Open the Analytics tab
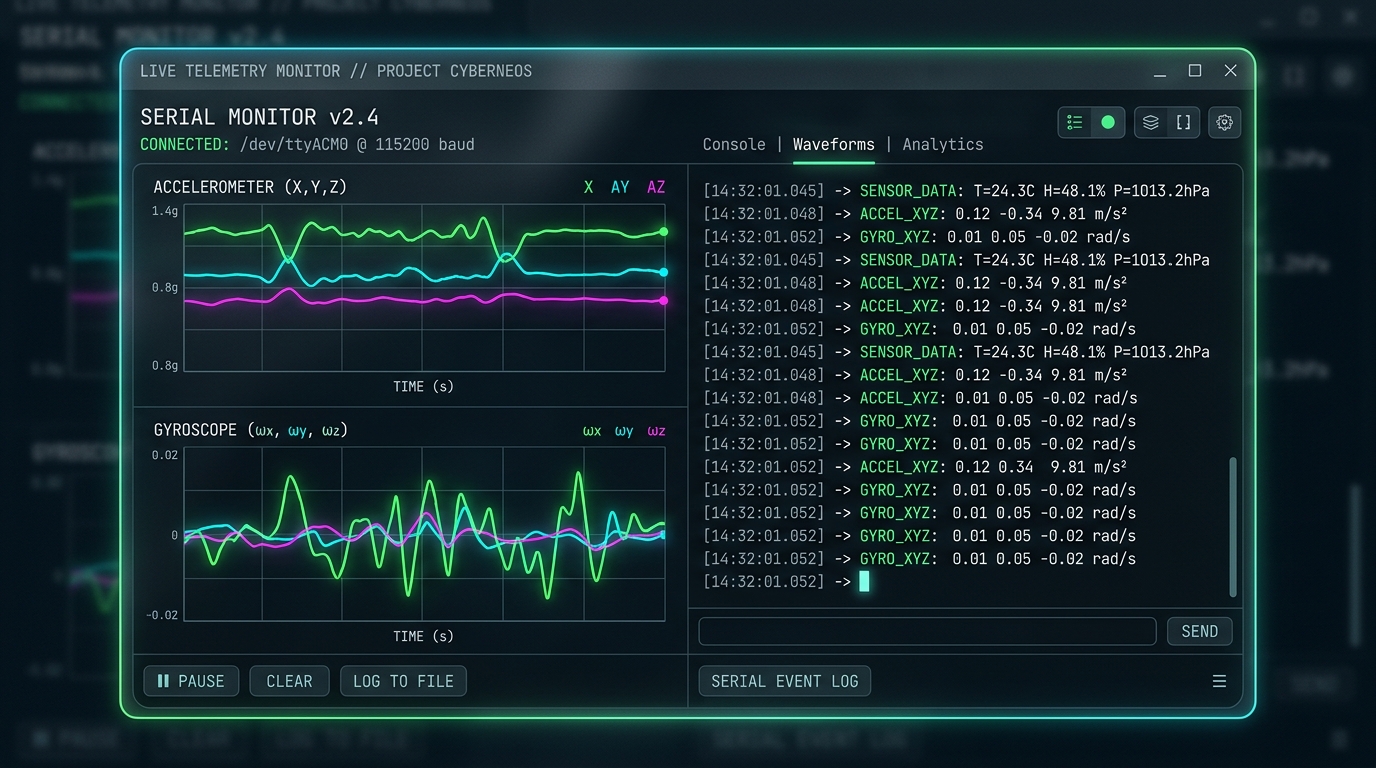This screenshot has height=768, width=1376. click(x=943, y=144)
